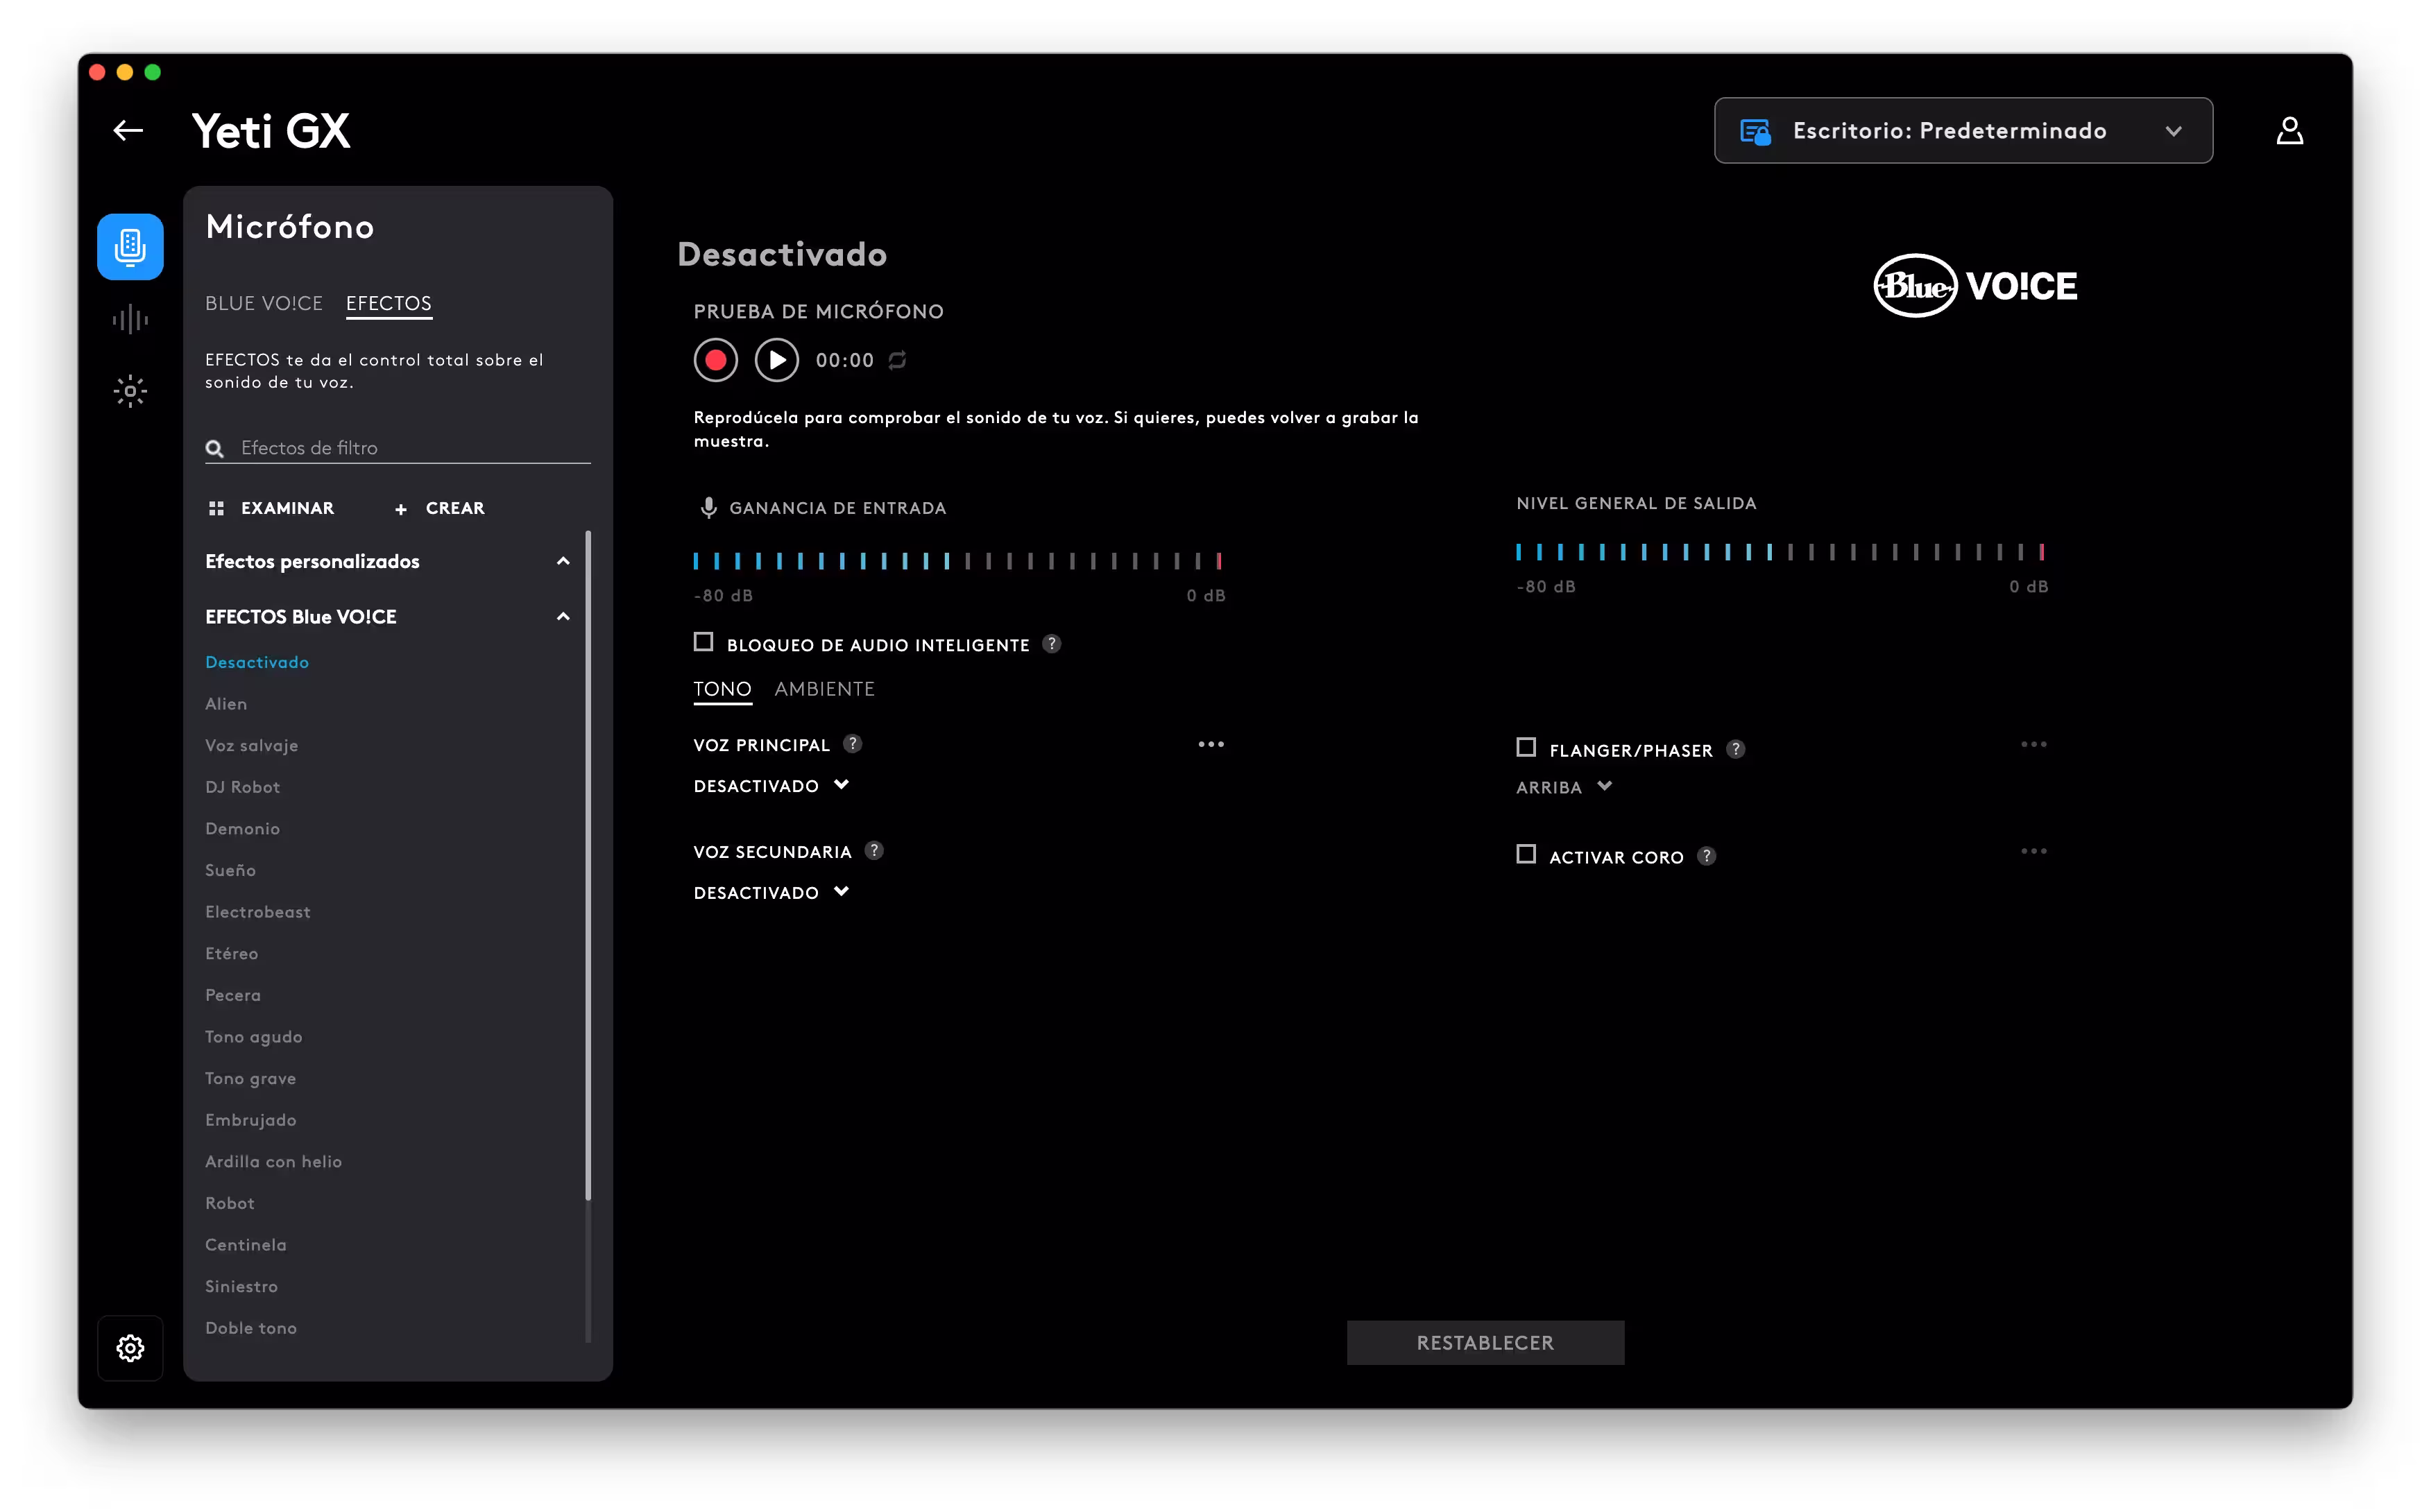Open the Voz secundaria Desactivado dropdown
The image size is (2431, 1512).
tap(771, 892)
